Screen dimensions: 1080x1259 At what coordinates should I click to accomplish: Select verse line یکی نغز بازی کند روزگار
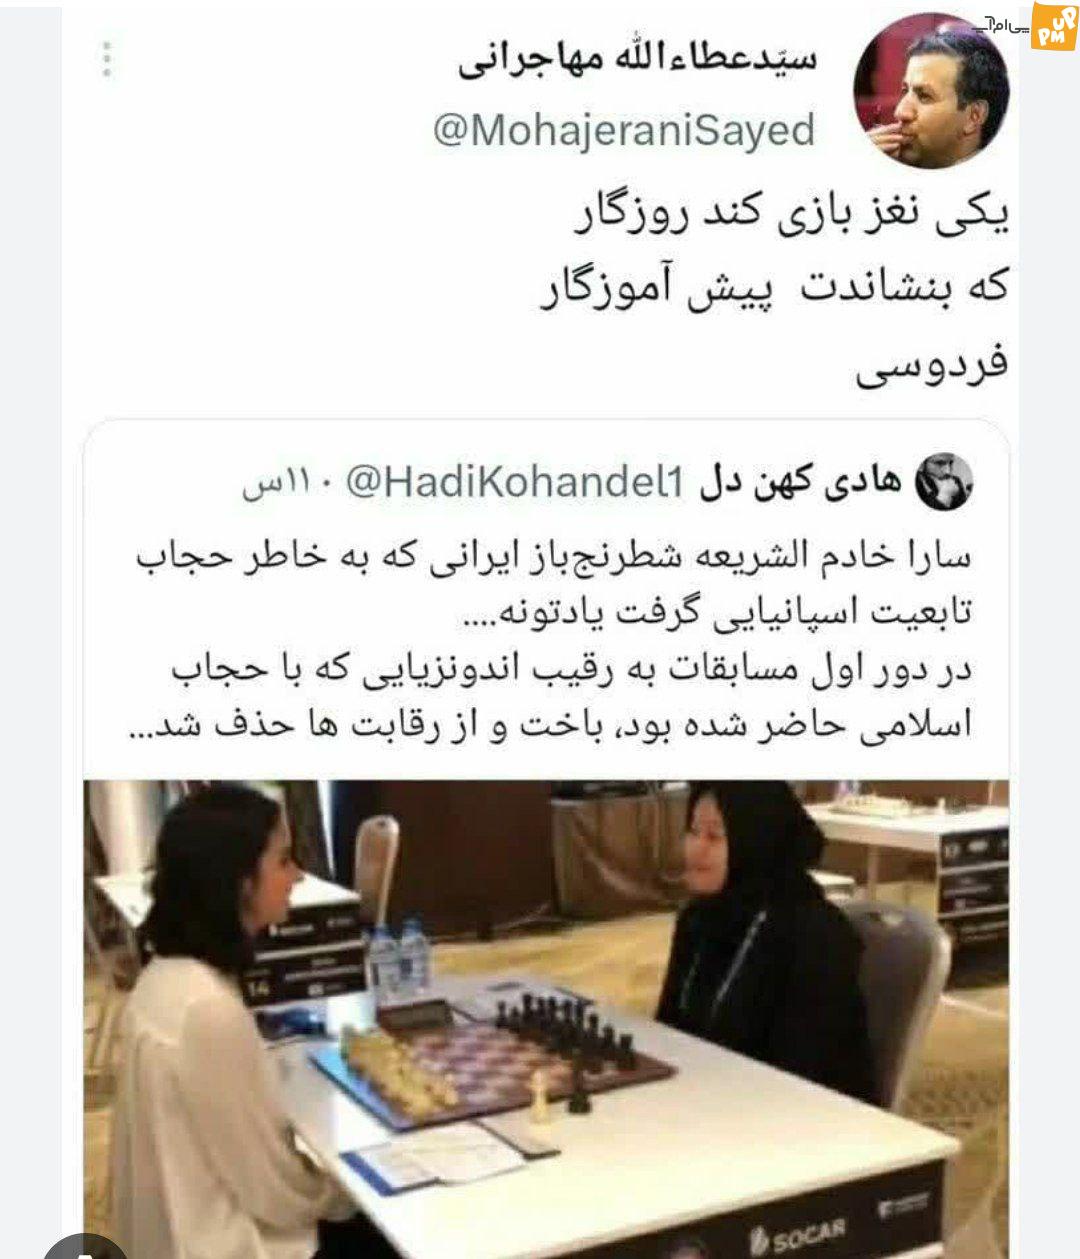coord(792,217)
